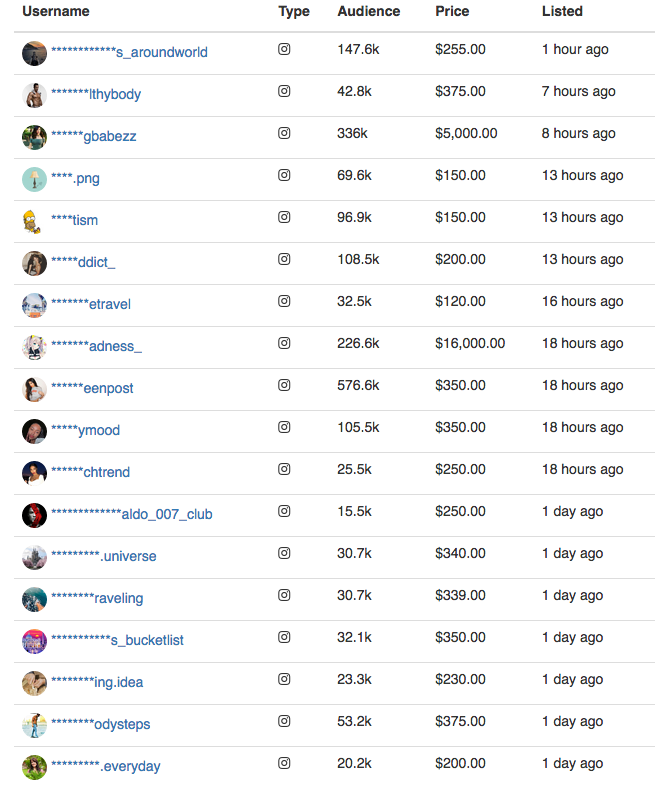Click Instagram icon in s_aroundworld row
This screenshot has height=786, width=658.
click(284, 49)
